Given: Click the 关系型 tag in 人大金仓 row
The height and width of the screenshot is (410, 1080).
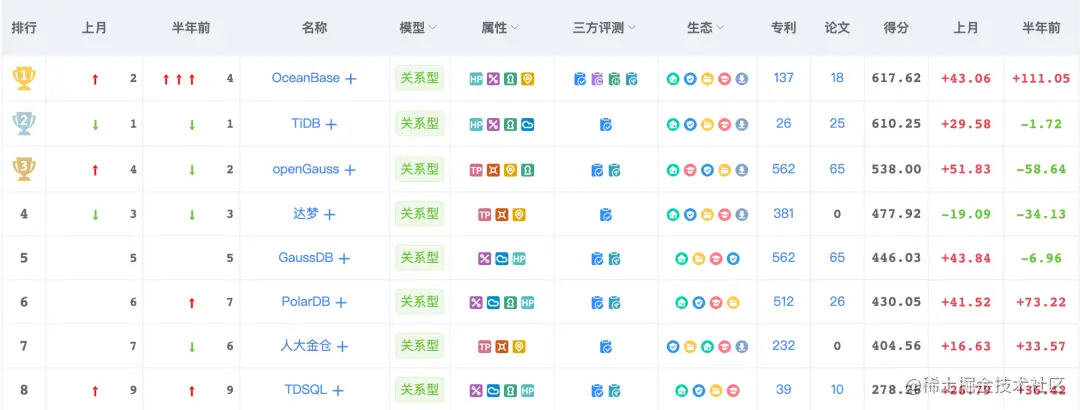Looking at the screenshot, I should [x=419, y=345].
